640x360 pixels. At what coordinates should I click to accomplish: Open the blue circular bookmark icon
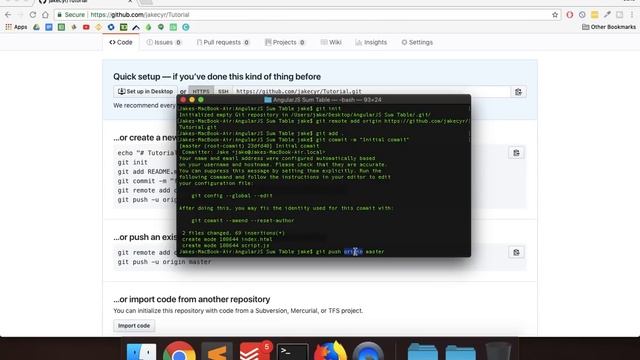click(x=111, y=27)
